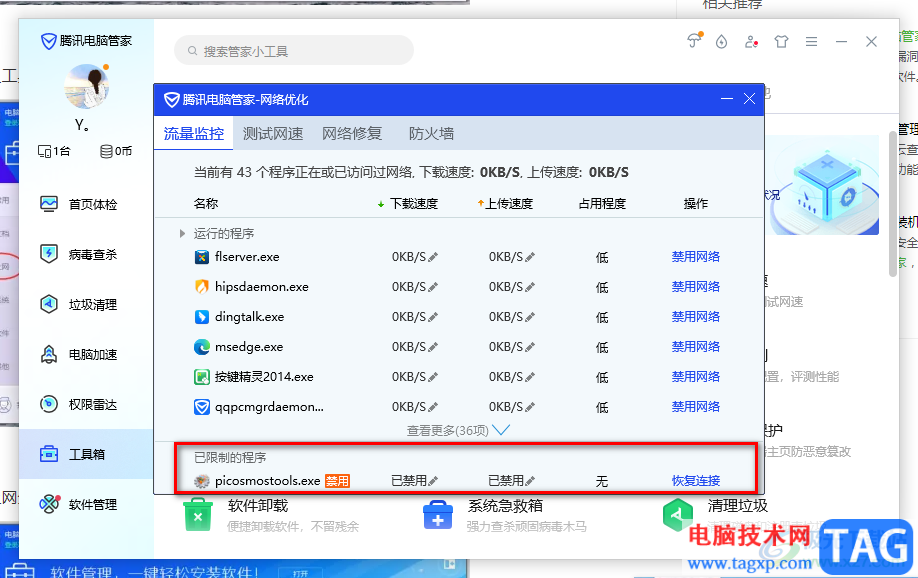Click 禁用网络 for qqpcmgrdaemon
Image resolution: width=918 pixels, height=578 pixels.
tap(696, 406)
